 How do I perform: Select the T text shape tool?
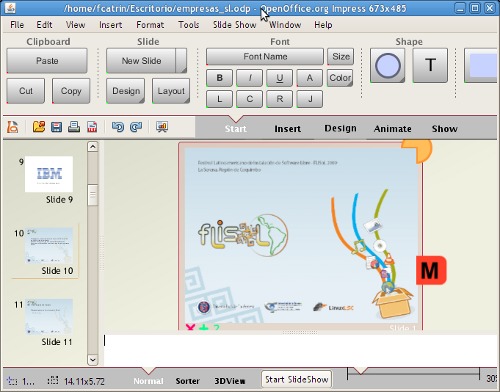[x=430, y=66]
